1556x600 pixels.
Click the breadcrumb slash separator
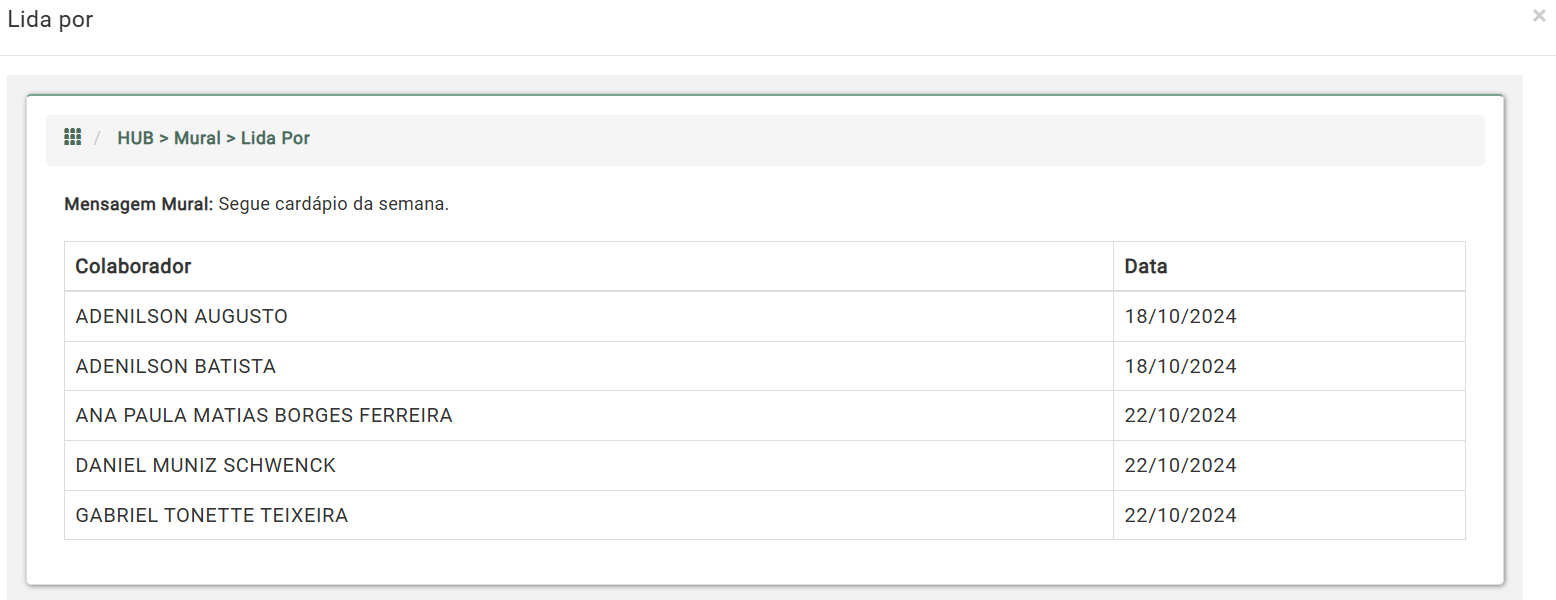[x=97, y=138]
